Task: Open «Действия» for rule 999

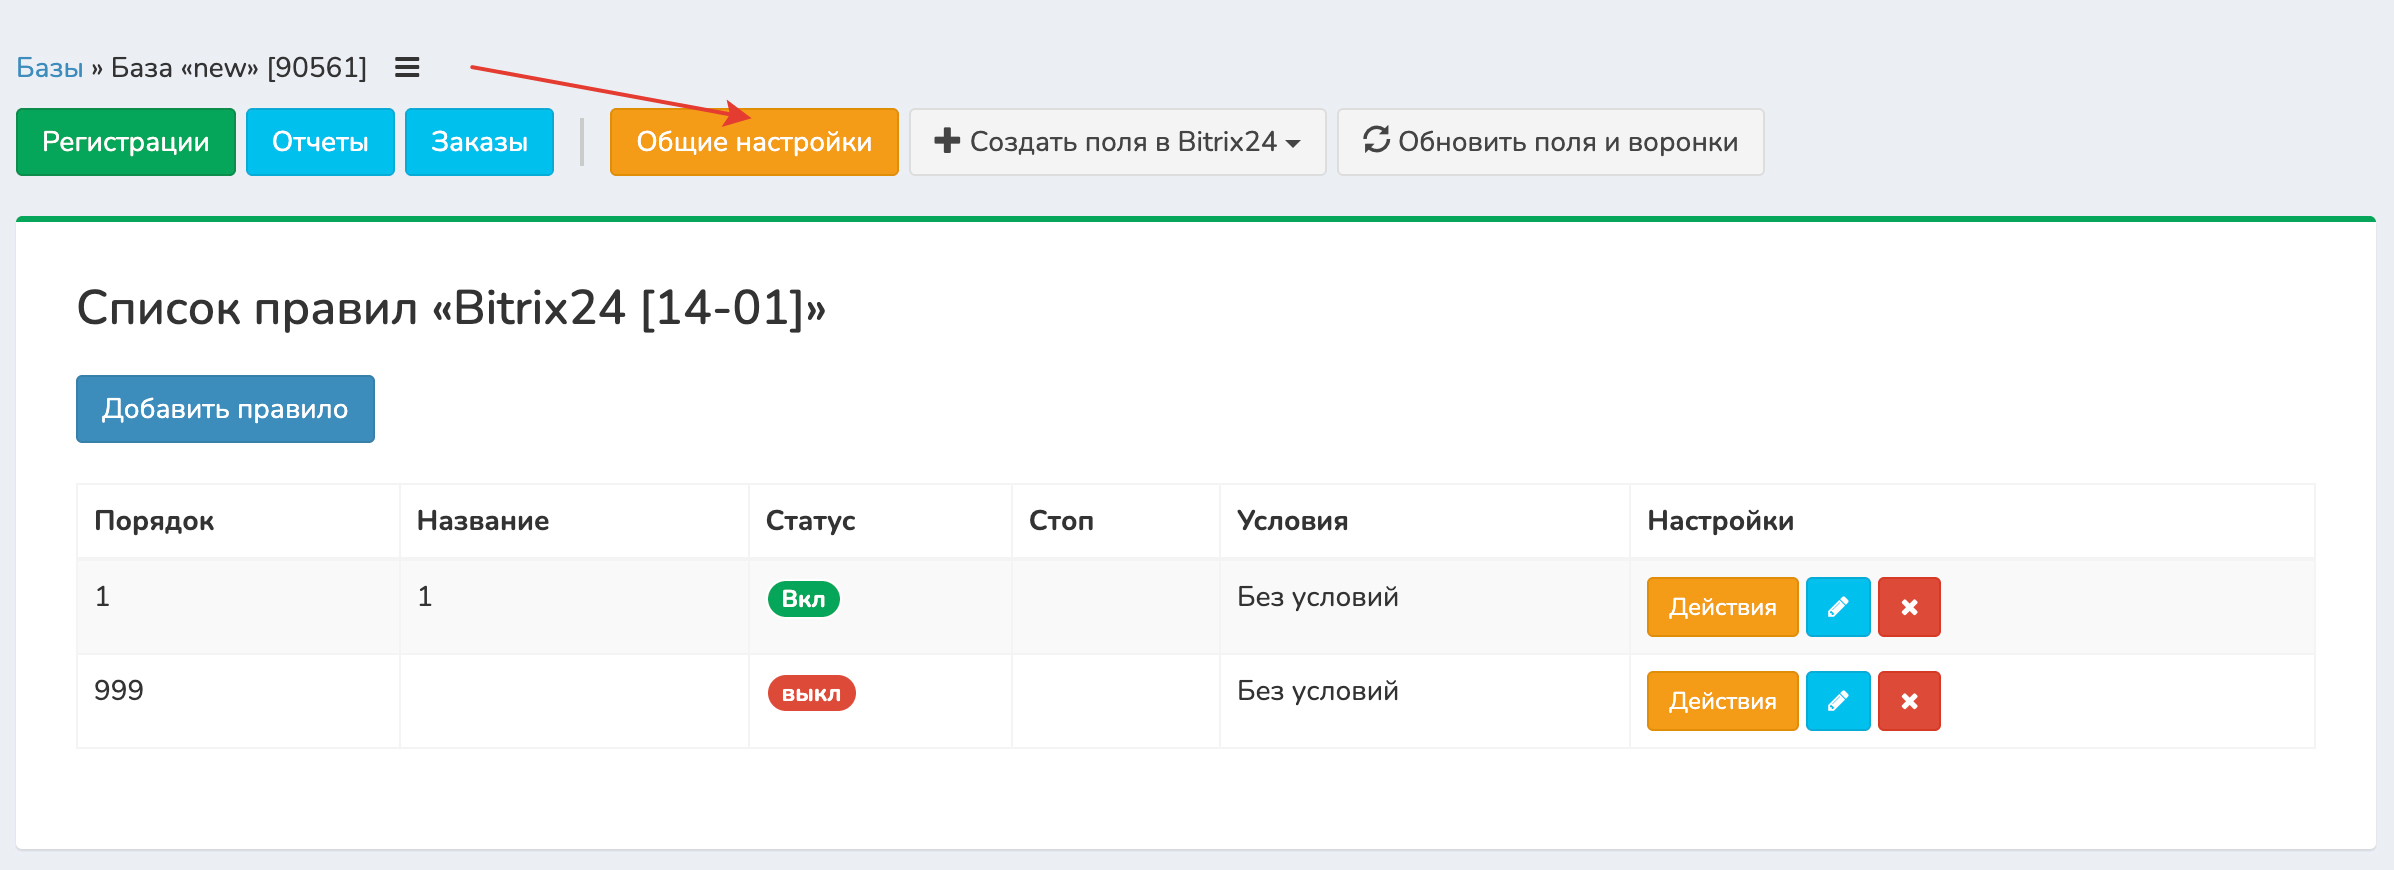Action: 1722,701
